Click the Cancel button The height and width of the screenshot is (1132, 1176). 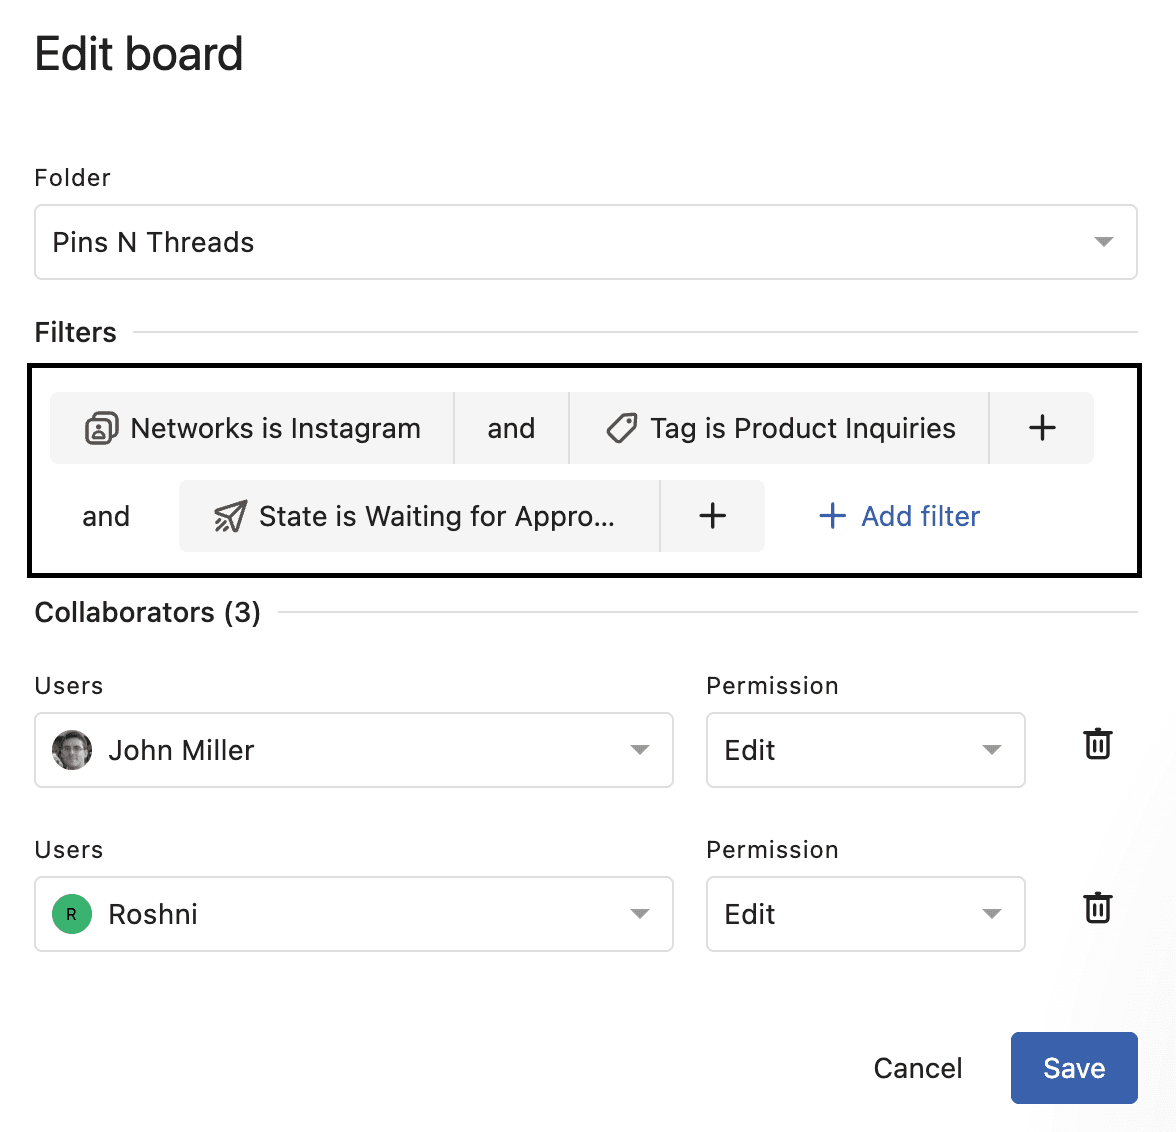coord(917,1068)
